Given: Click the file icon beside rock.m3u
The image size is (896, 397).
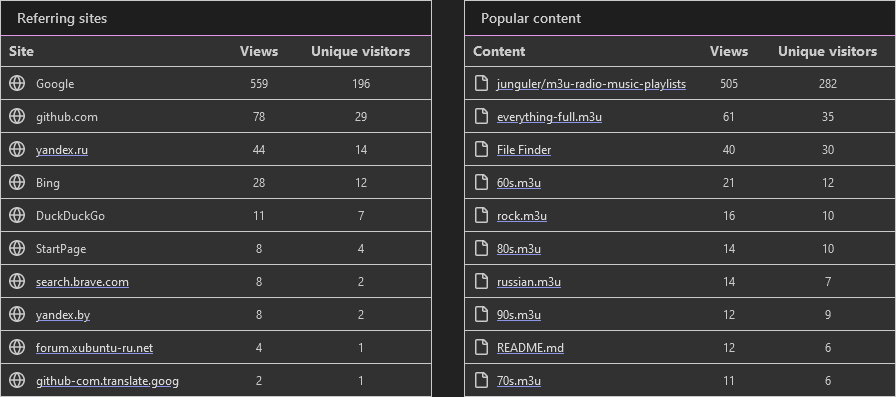Looking at the screenshot, I should click(482, 215).
